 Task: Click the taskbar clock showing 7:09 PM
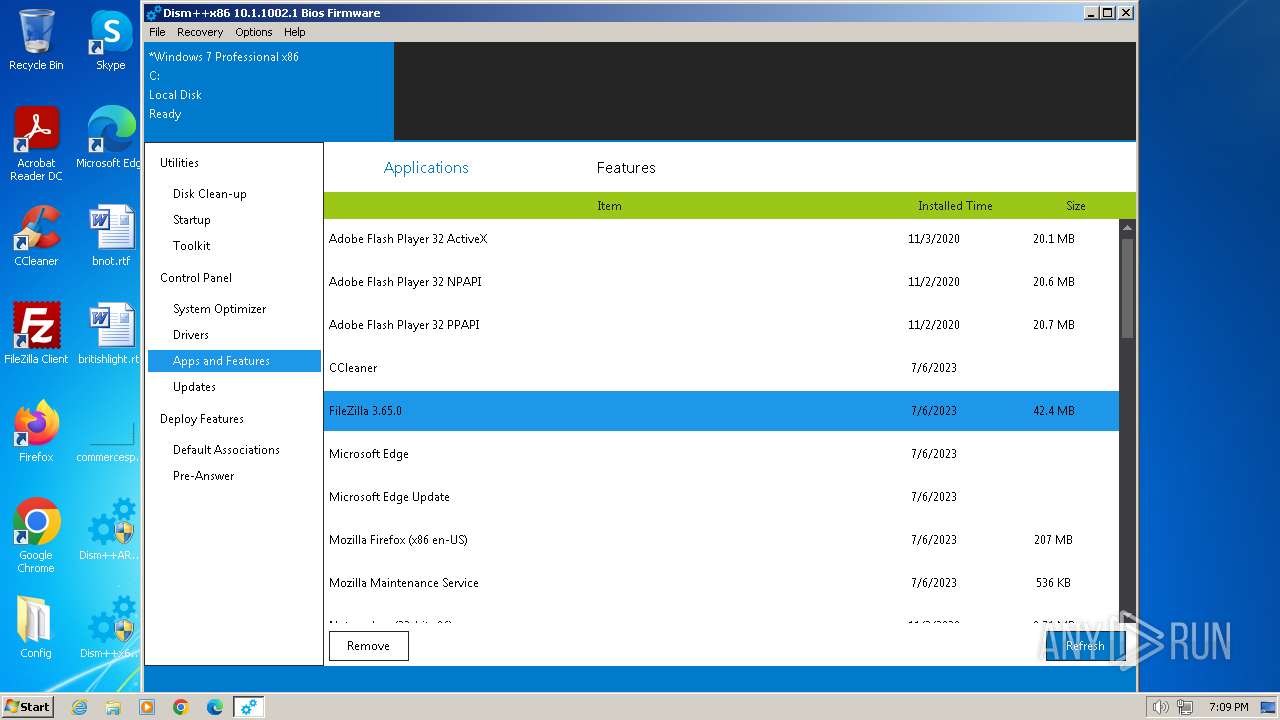[x=1228, y=707]
